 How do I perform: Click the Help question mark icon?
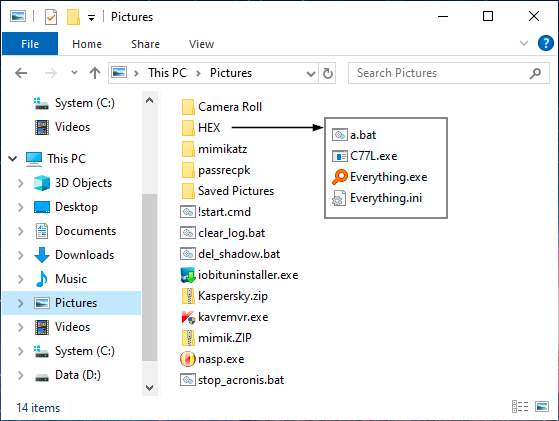545,43
